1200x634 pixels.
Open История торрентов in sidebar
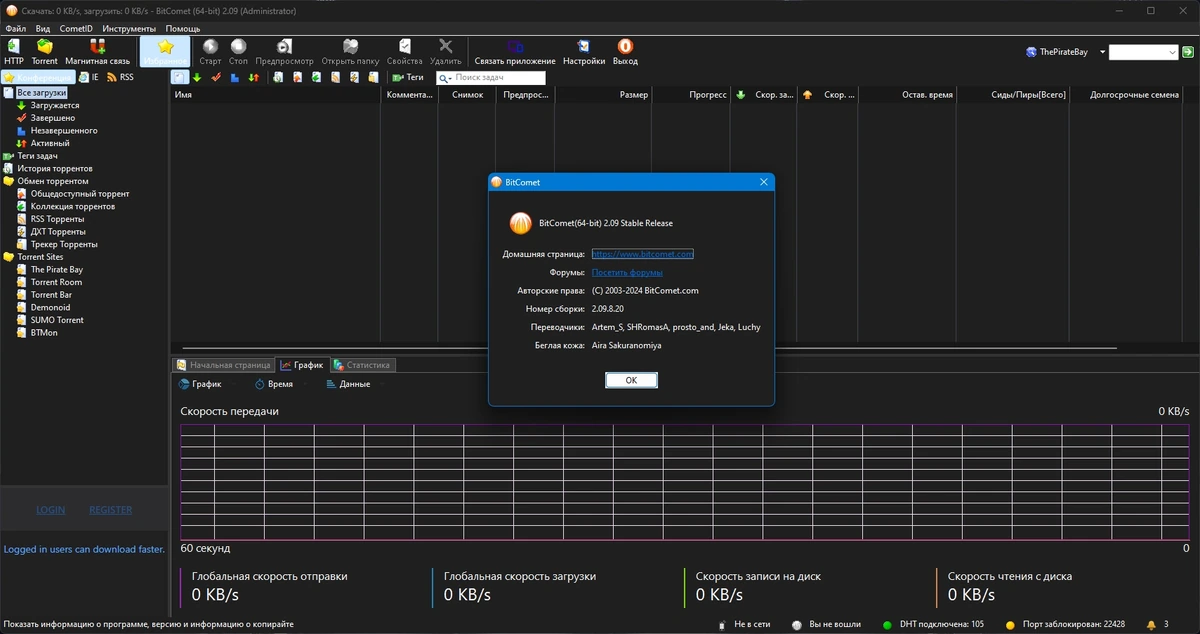55,168
